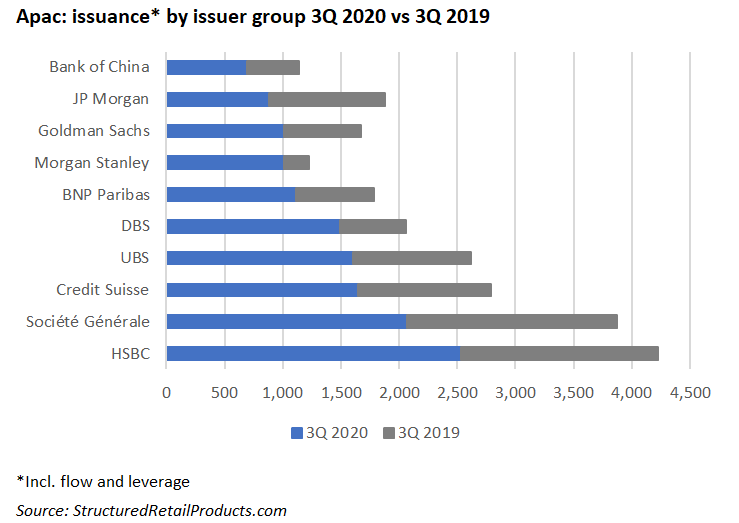Click Credit Suisse's gray 3Q 2019 bar
The width and height of the screenshot is (739, 523).
tap(424, 290)
